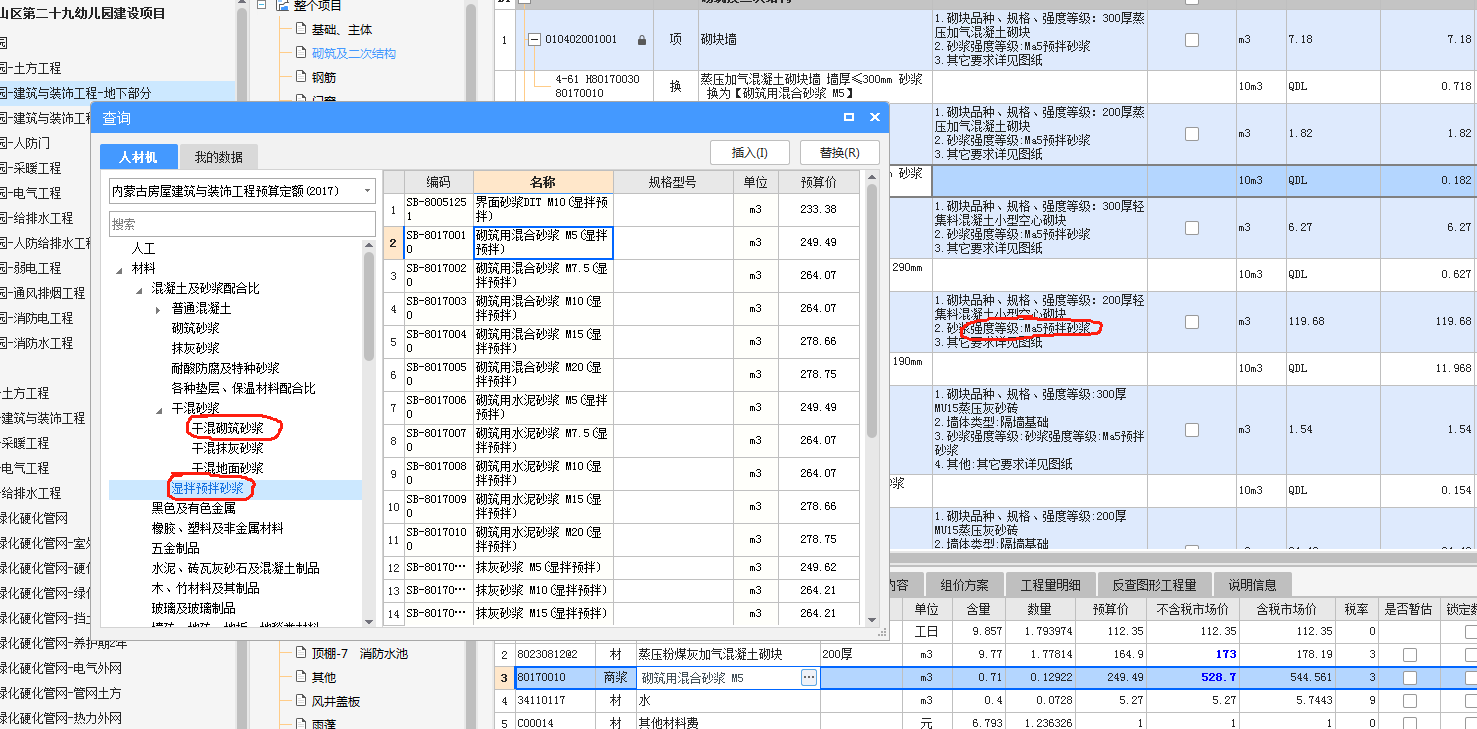Viewport: 1477px width, 729px height.
Task: Toggle 是否暂估 for 砌筑用混合砂浆 M5
Action: pos(1410,678)
